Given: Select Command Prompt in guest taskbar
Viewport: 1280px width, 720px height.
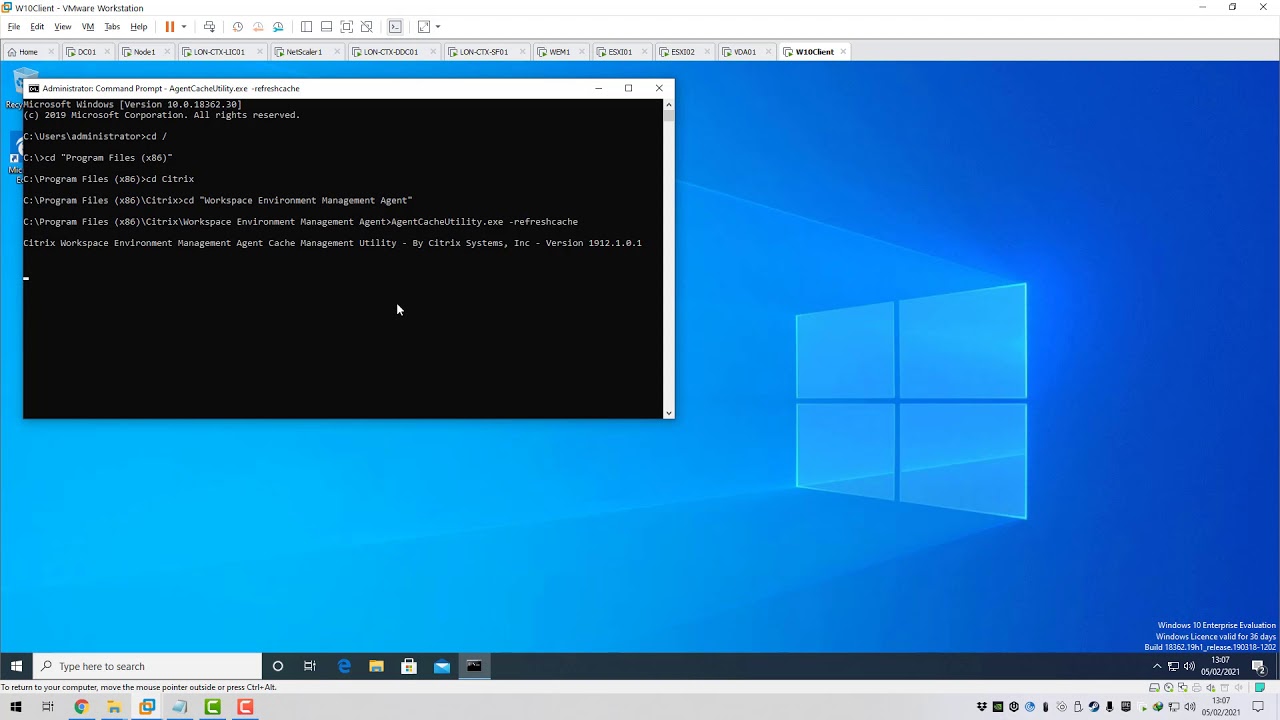Looking at the screenshot, I should [474, 666].
